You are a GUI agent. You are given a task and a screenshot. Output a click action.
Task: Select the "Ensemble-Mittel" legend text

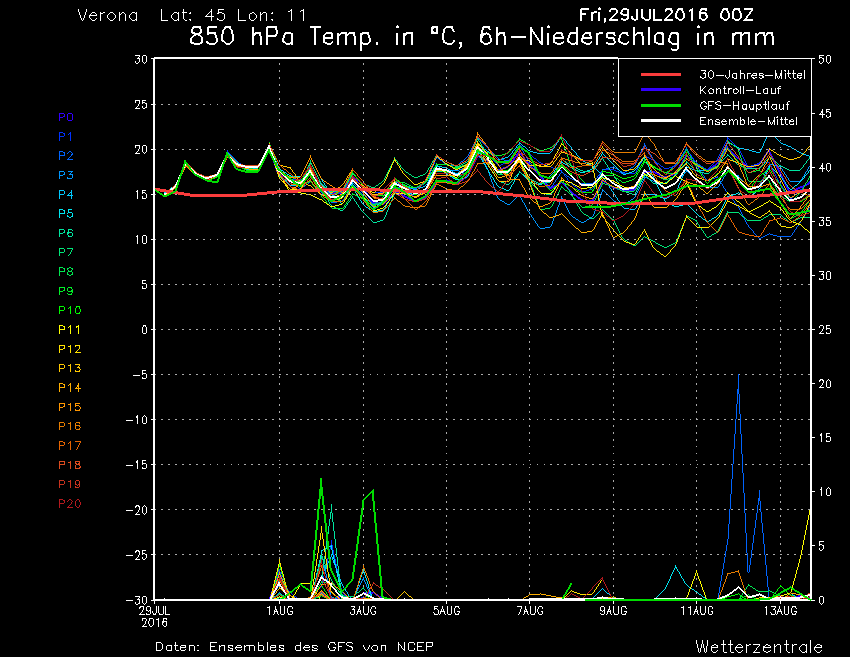click(748, 121)
